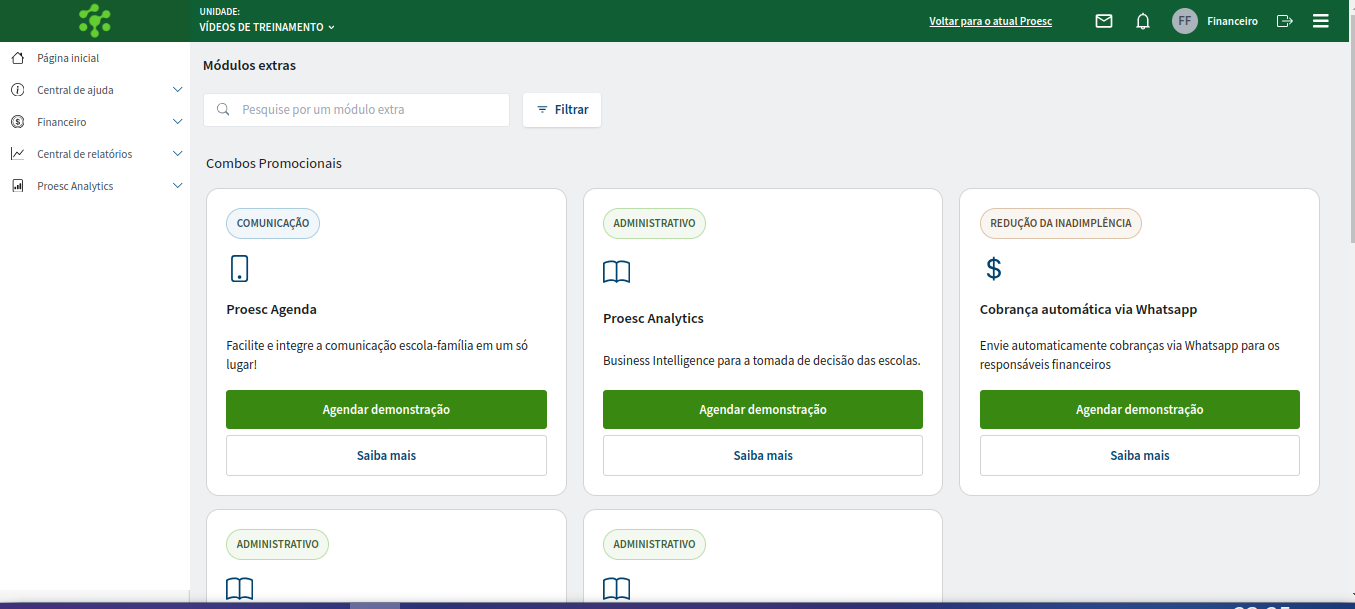Select Central de ajuda menu item
Screen dimensions: 1355x609
click(75, 90)
